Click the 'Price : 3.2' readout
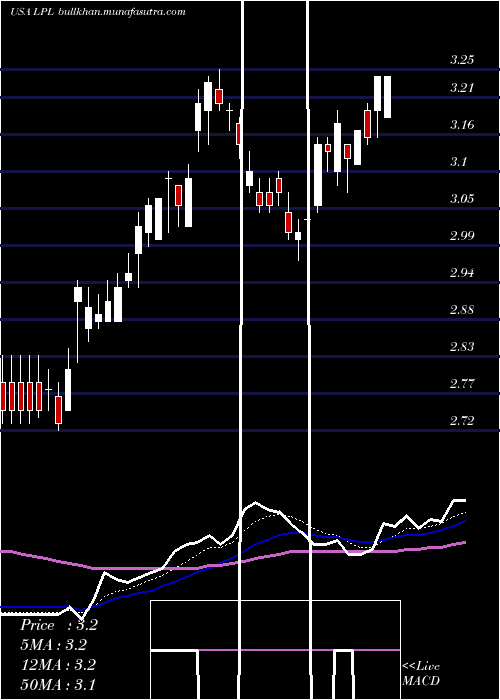Viewport: 500px width, 700px height. [58, 625]
